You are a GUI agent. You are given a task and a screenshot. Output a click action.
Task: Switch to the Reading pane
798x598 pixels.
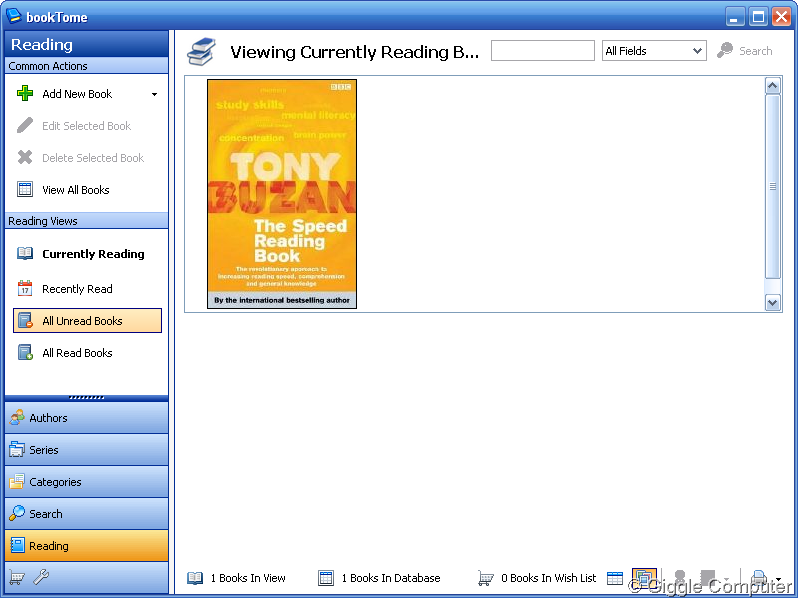[x=87, y=546]
